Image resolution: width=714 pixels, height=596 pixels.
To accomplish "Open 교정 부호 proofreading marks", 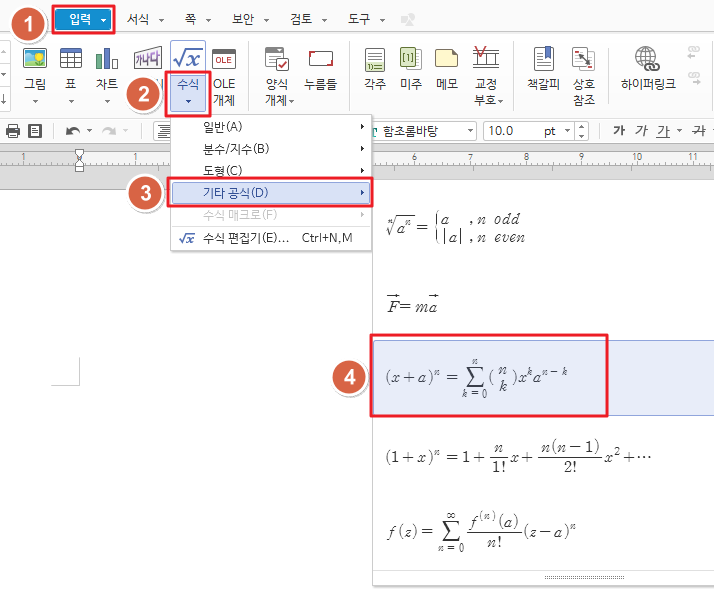I will (x=485, y=58).
